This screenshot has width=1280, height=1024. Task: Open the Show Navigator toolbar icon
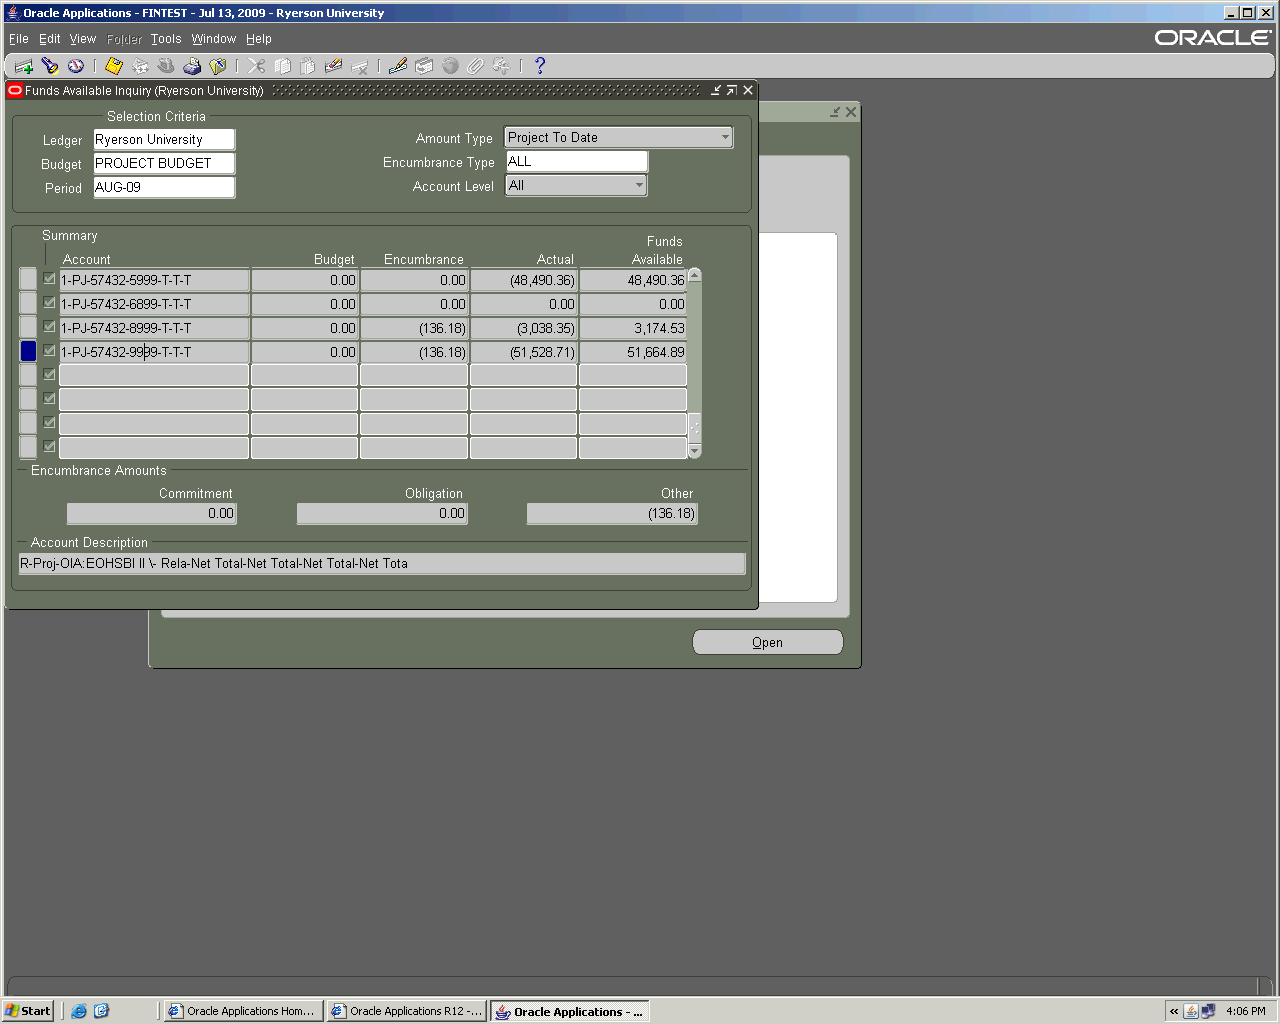(x=76, y=66)
